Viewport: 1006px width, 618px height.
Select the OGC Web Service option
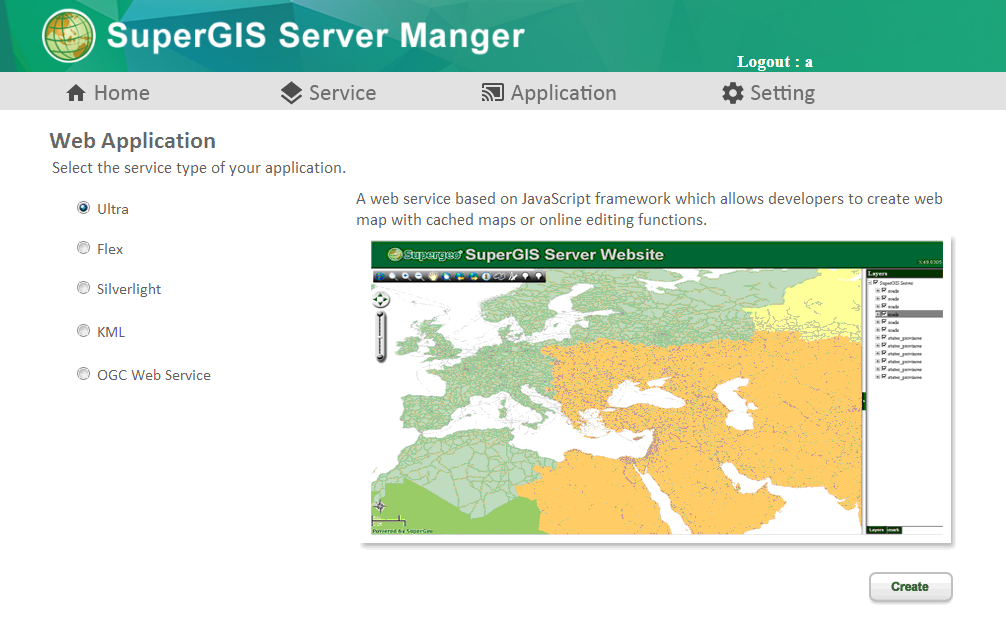pyautogui.click(x=83, y=374)
